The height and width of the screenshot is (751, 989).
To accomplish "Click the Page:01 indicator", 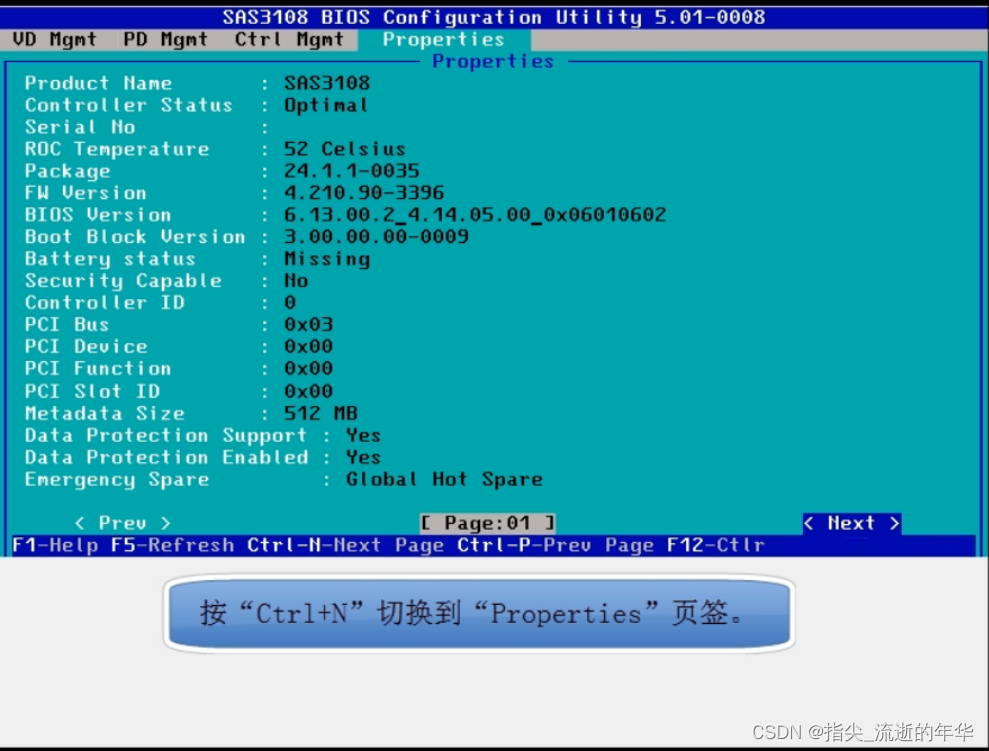I will click(488, 523).
